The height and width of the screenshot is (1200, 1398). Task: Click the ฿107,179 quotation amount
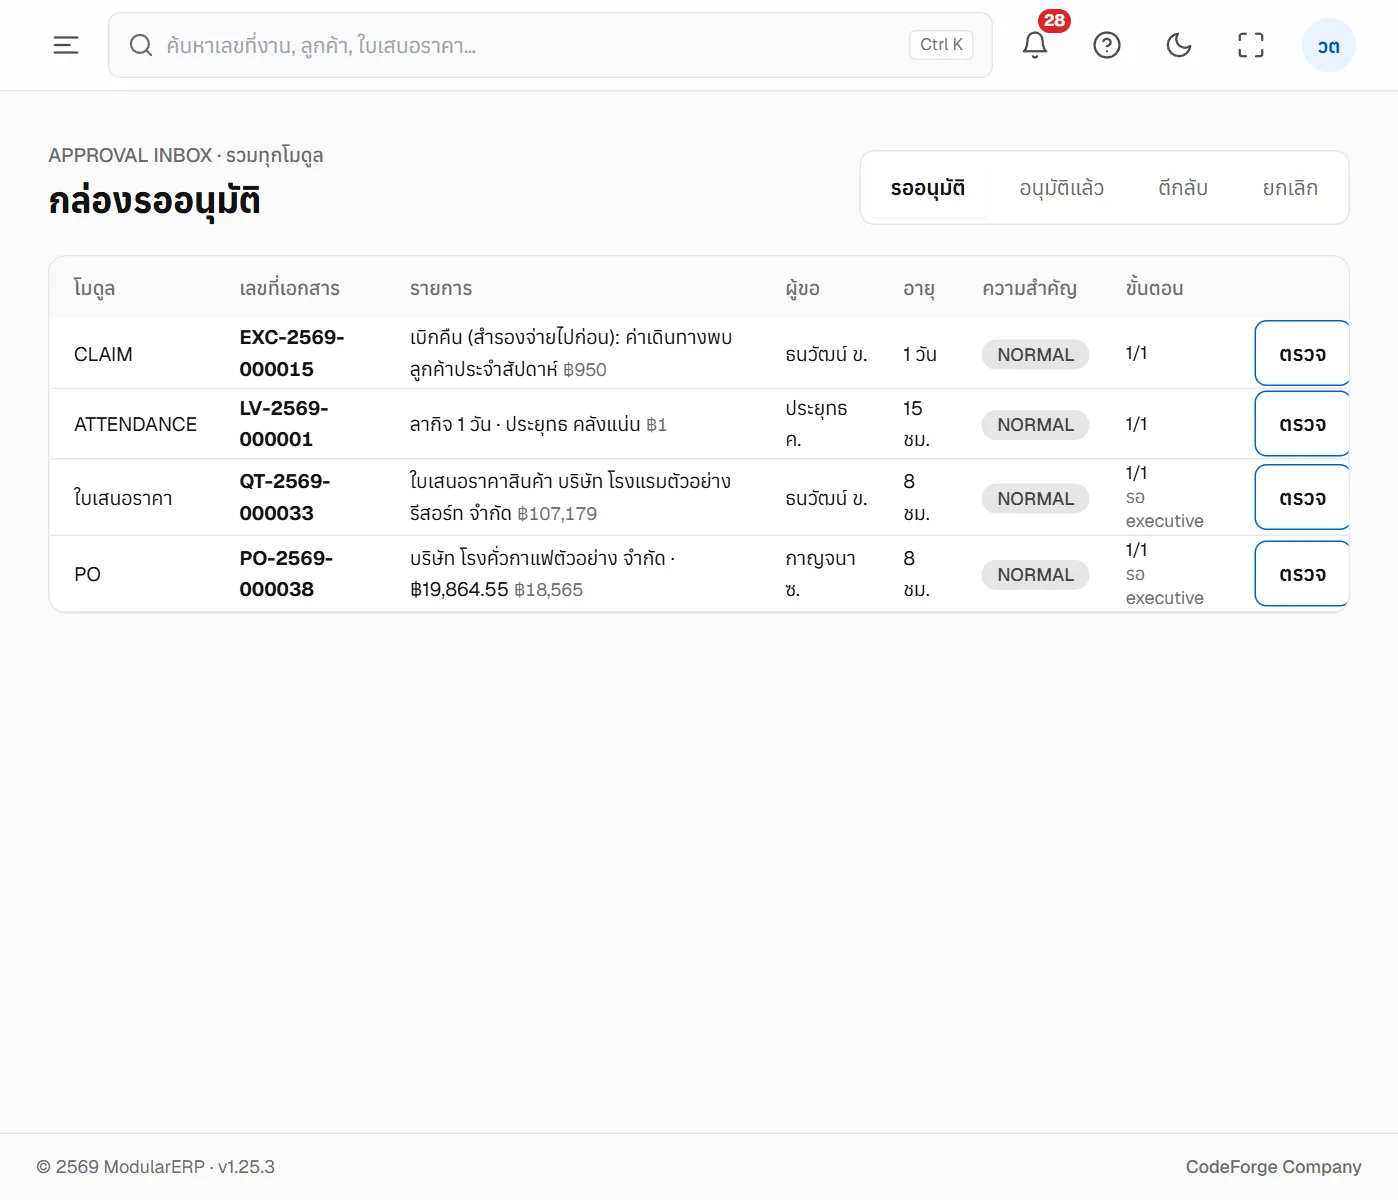coord(557,514)
